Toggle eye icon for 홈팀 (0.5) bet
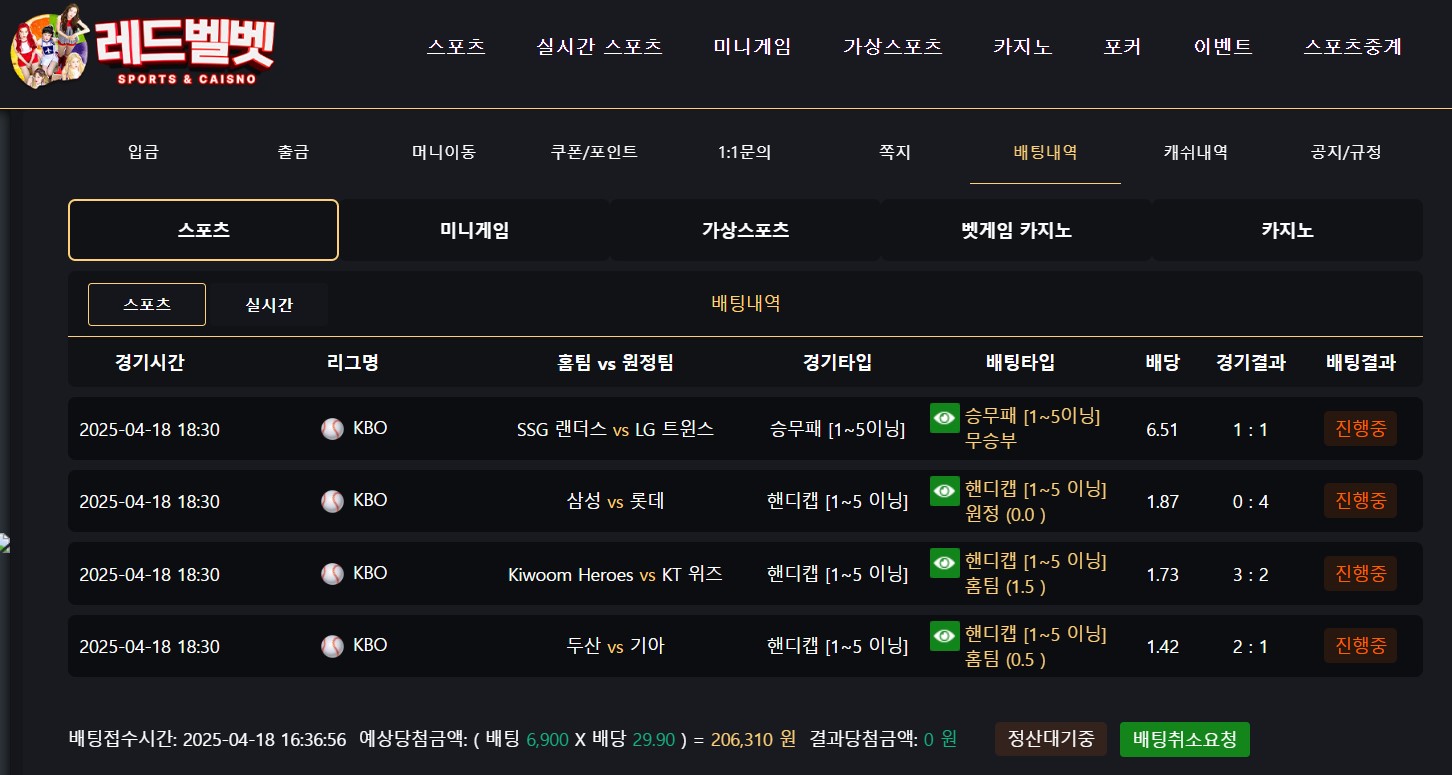The height and width of the screenshot is (775, 1452). tap(944, 635)
